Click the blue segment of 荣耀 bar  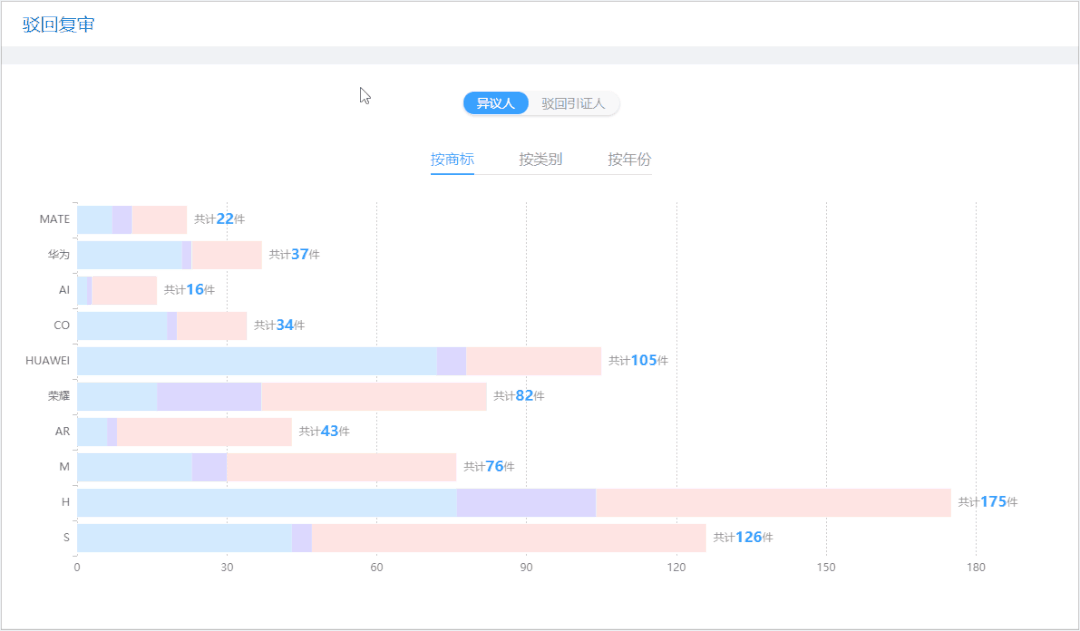point(117,397)
